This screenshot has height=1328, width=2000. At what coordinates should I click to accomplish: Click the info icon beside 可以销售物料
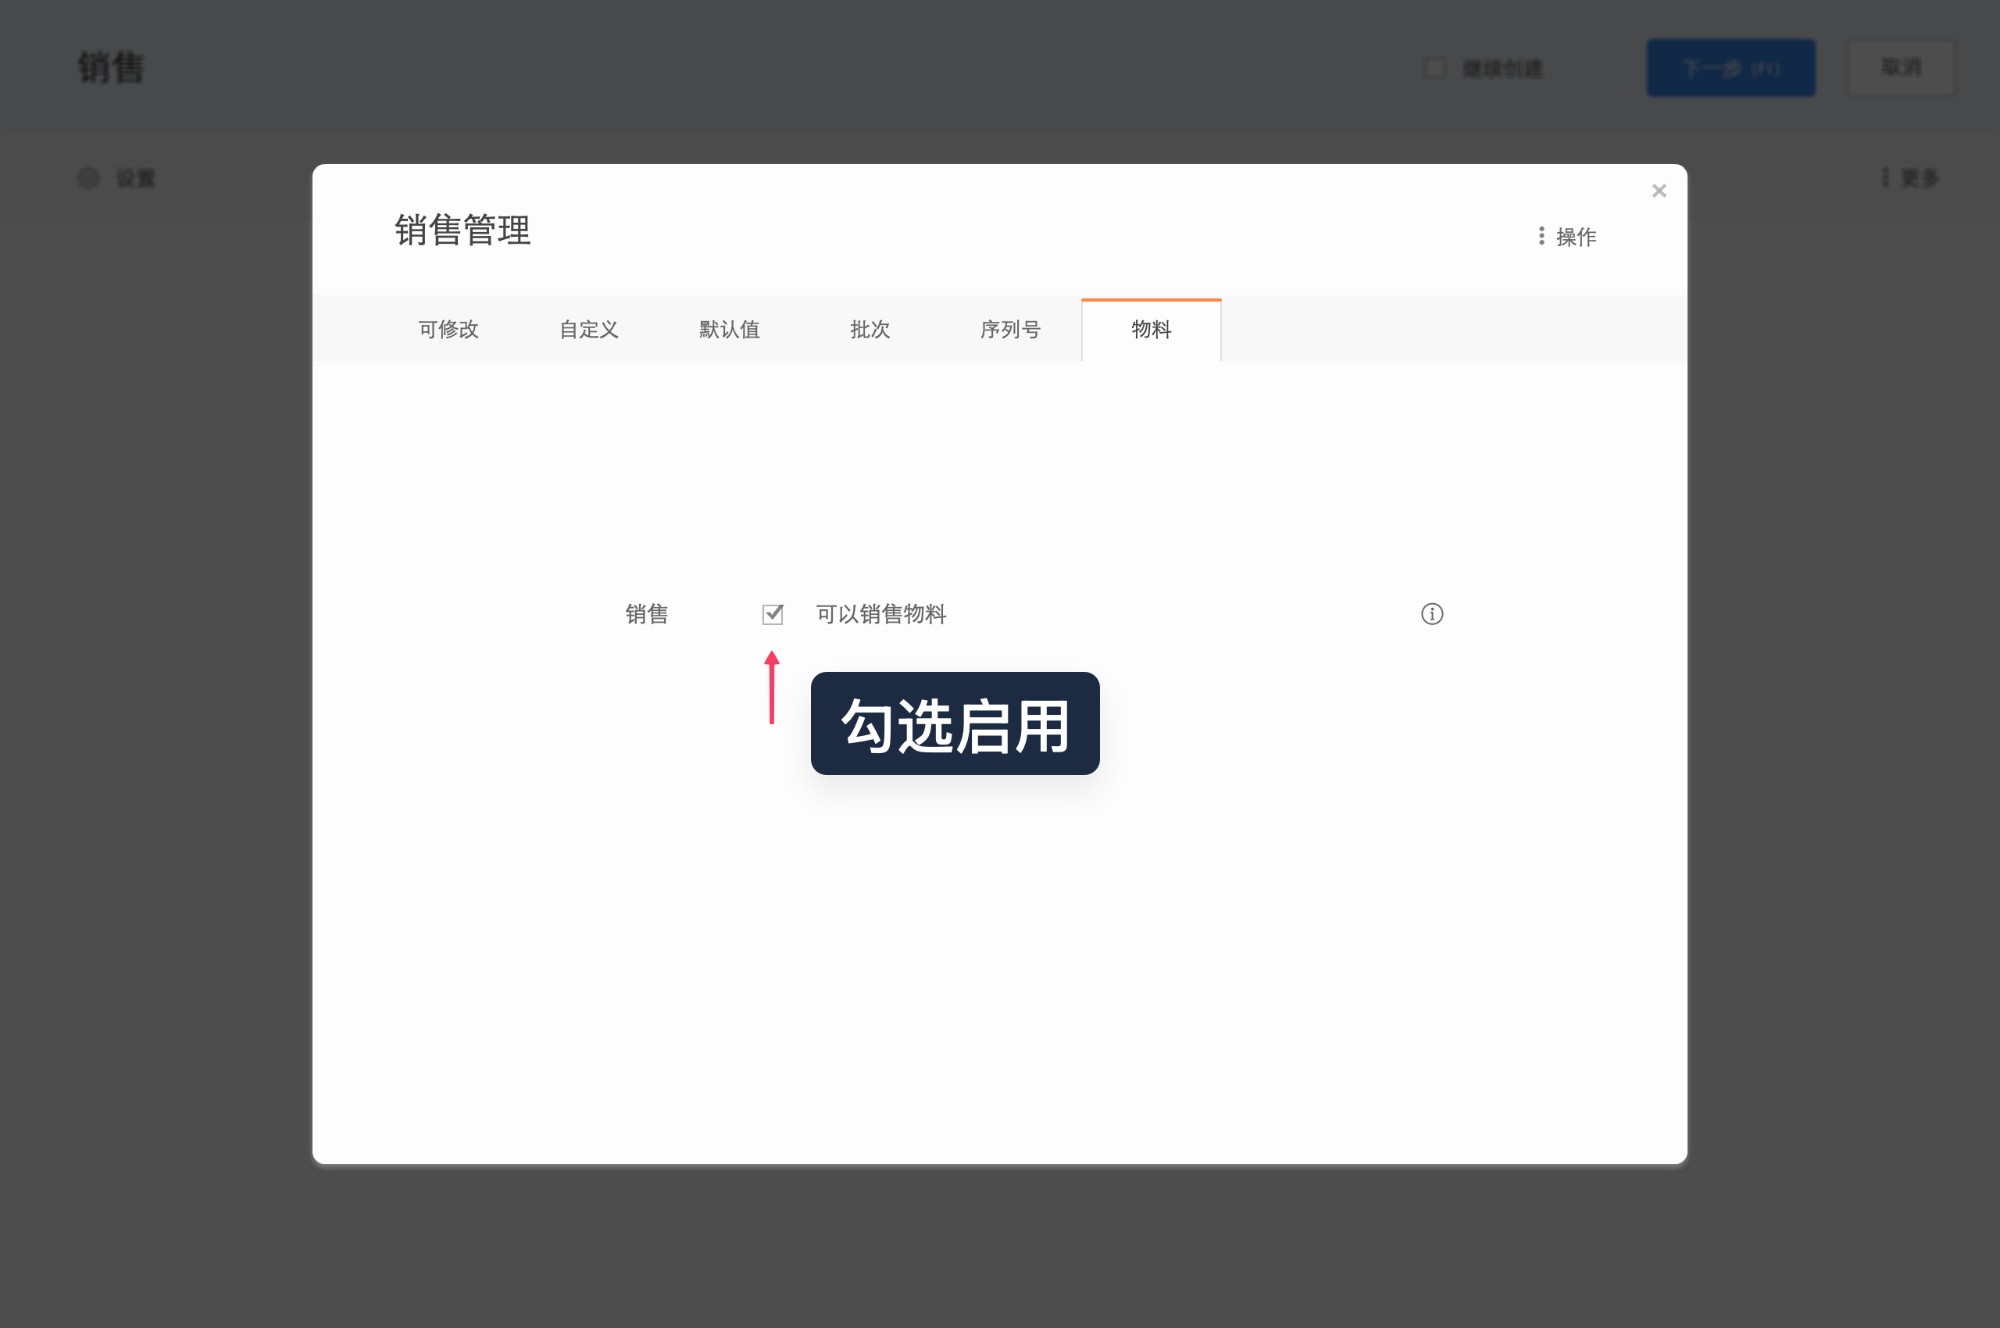[1432, 614]
